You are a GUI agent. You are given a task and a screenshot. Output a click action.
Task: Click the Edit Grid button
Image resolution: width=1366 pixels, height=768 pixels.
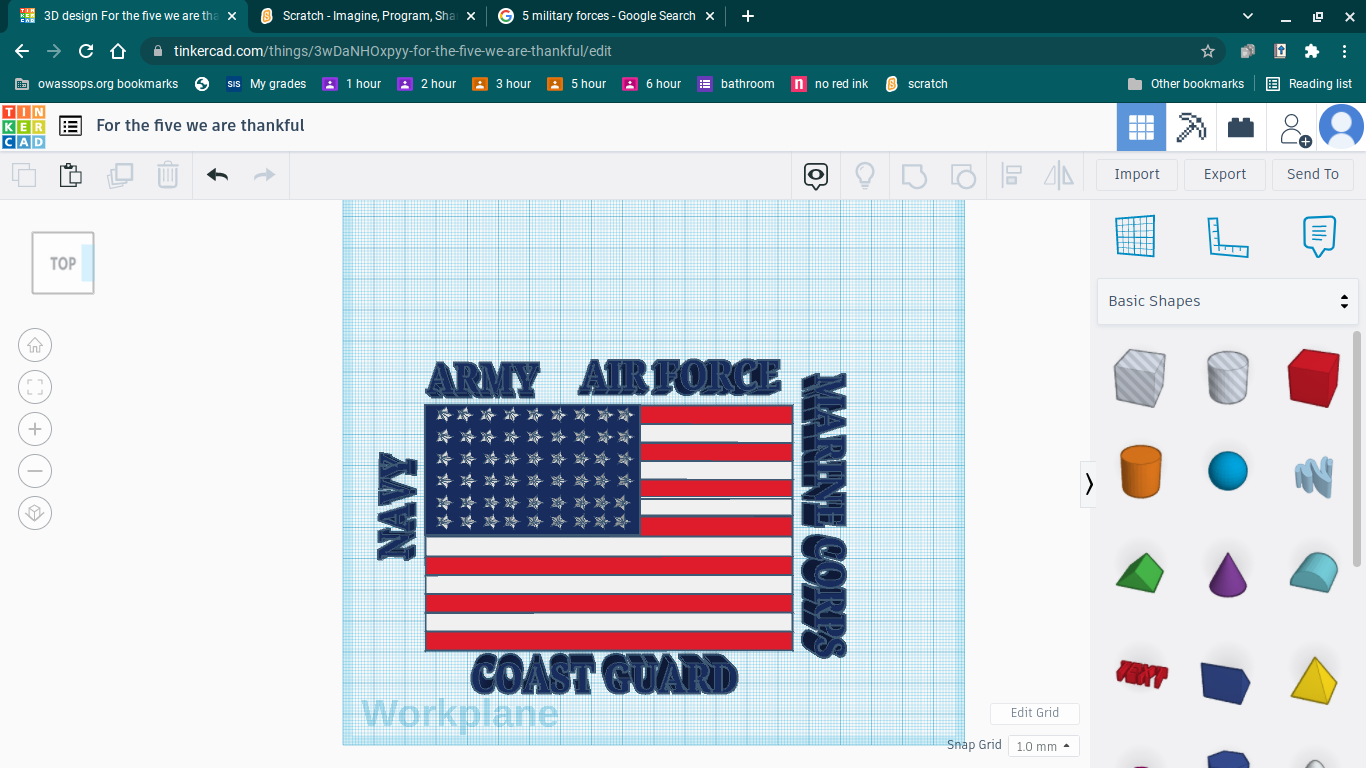click(x=1035, y=713)
